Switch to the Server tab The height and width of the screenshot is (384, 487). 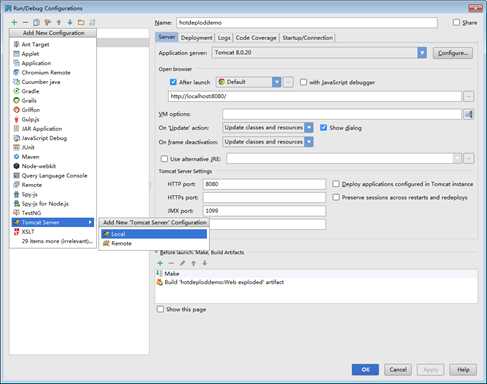pyautogui.click(x=167, y=37)
